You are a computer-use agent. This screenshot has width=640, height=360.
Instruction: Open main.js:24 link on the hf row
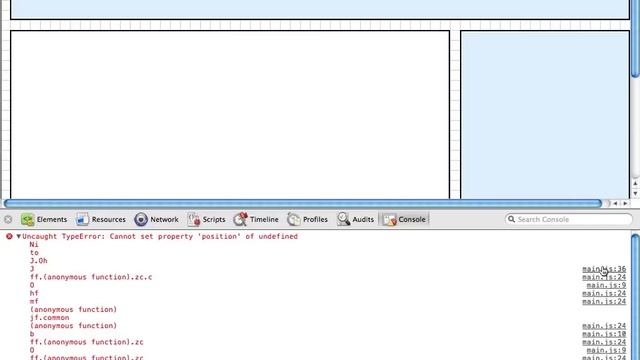pyautogui.click(x=604, y=293)
